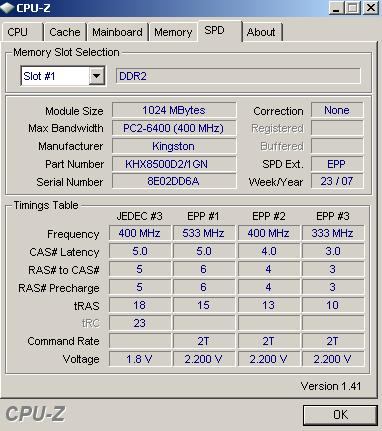This screenshot has width=382, height=431.
Task: Select the PC2-6400 (400 MHz) bandwidth value
Action: [x=174, y=128]
